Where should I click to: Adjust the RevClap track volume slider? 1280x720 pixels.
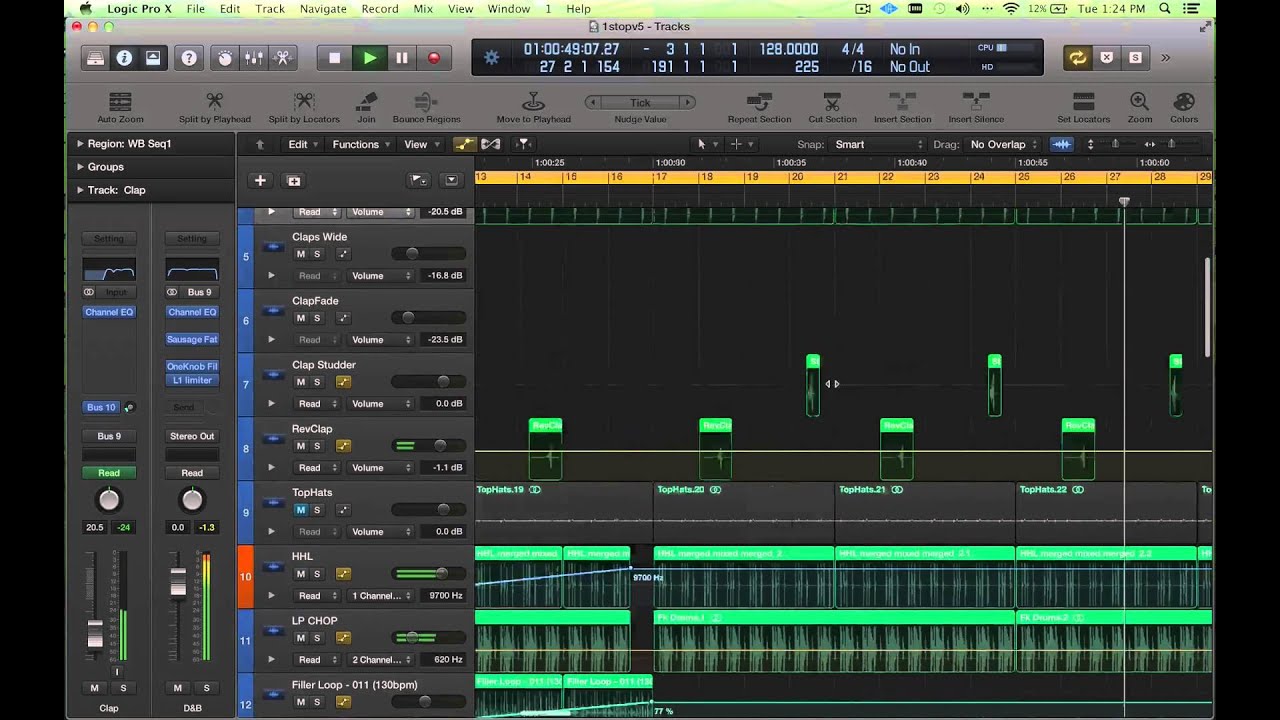(429, 446)
